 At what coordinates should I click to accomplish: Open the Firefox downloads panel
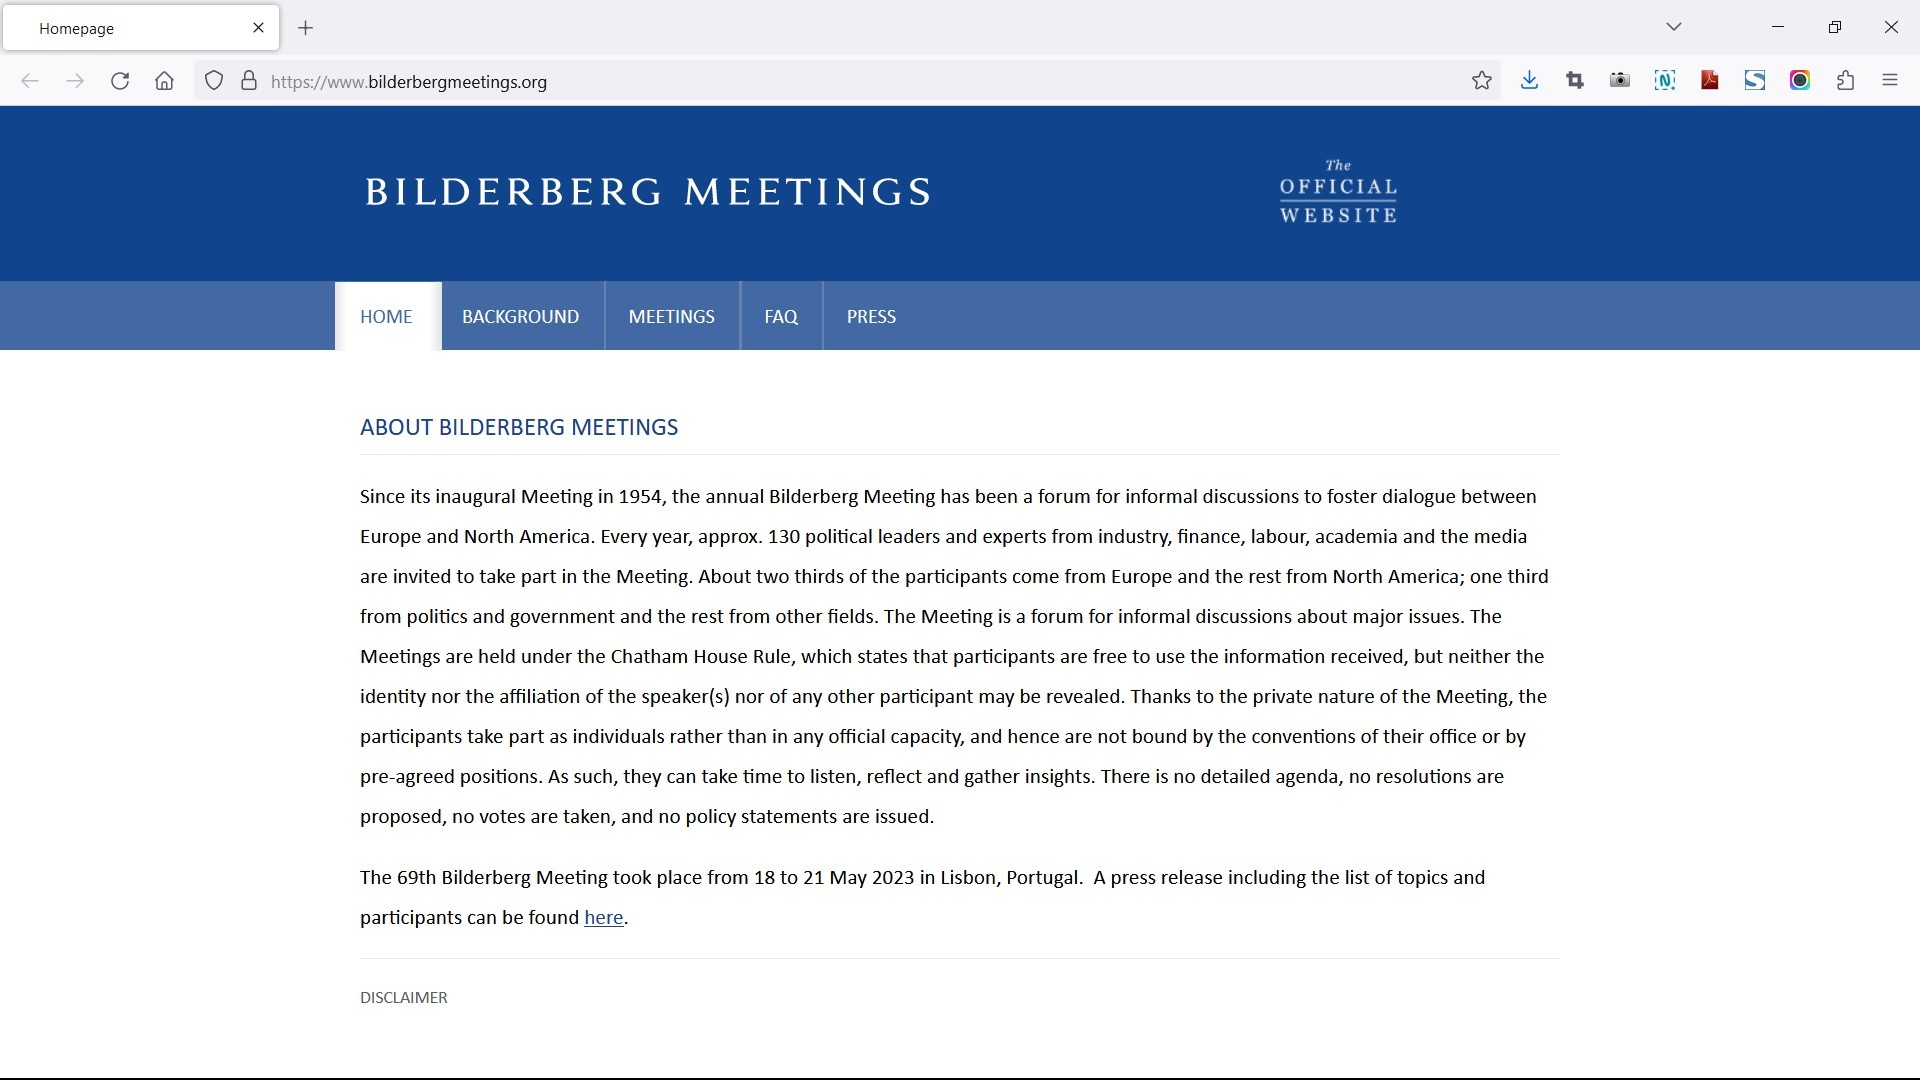pyautogui.click(x=1529, y=81)
